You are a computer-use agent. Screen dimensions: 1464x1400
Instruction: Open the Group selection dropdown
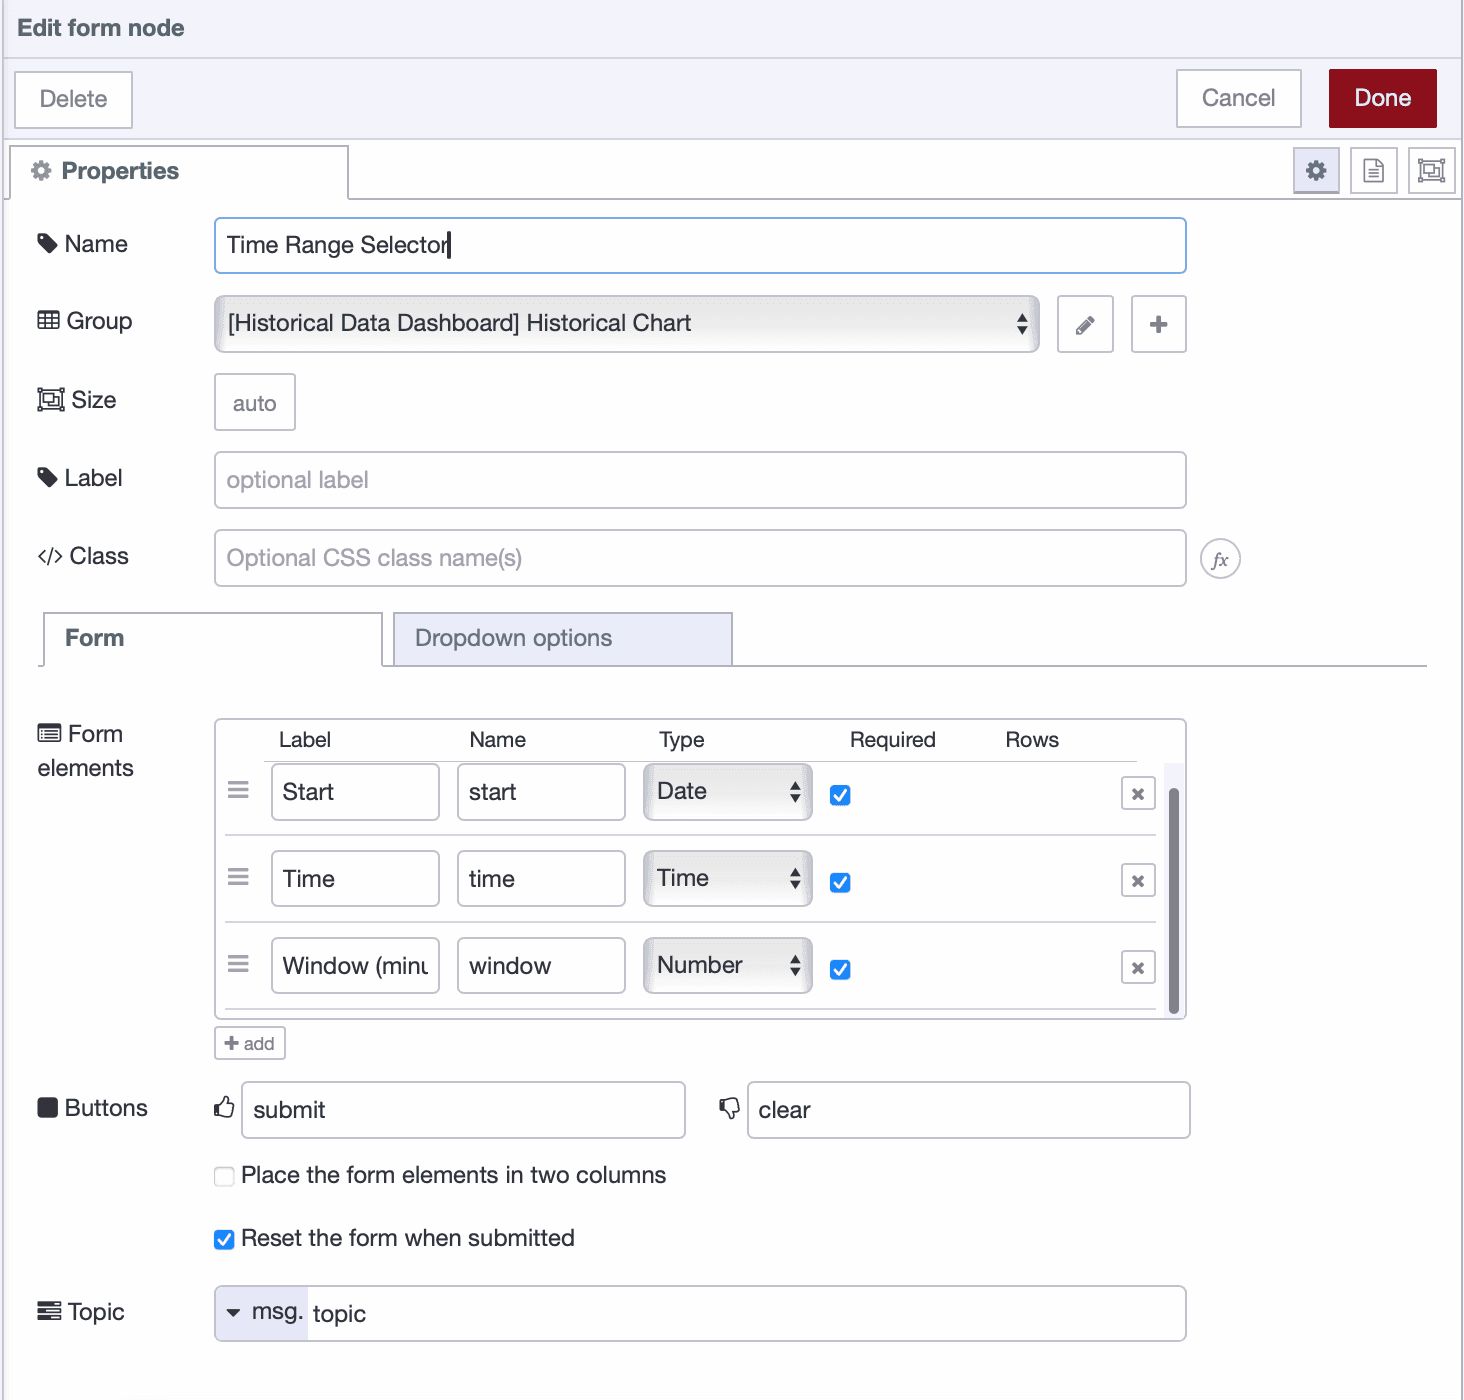tap(626, 324)
